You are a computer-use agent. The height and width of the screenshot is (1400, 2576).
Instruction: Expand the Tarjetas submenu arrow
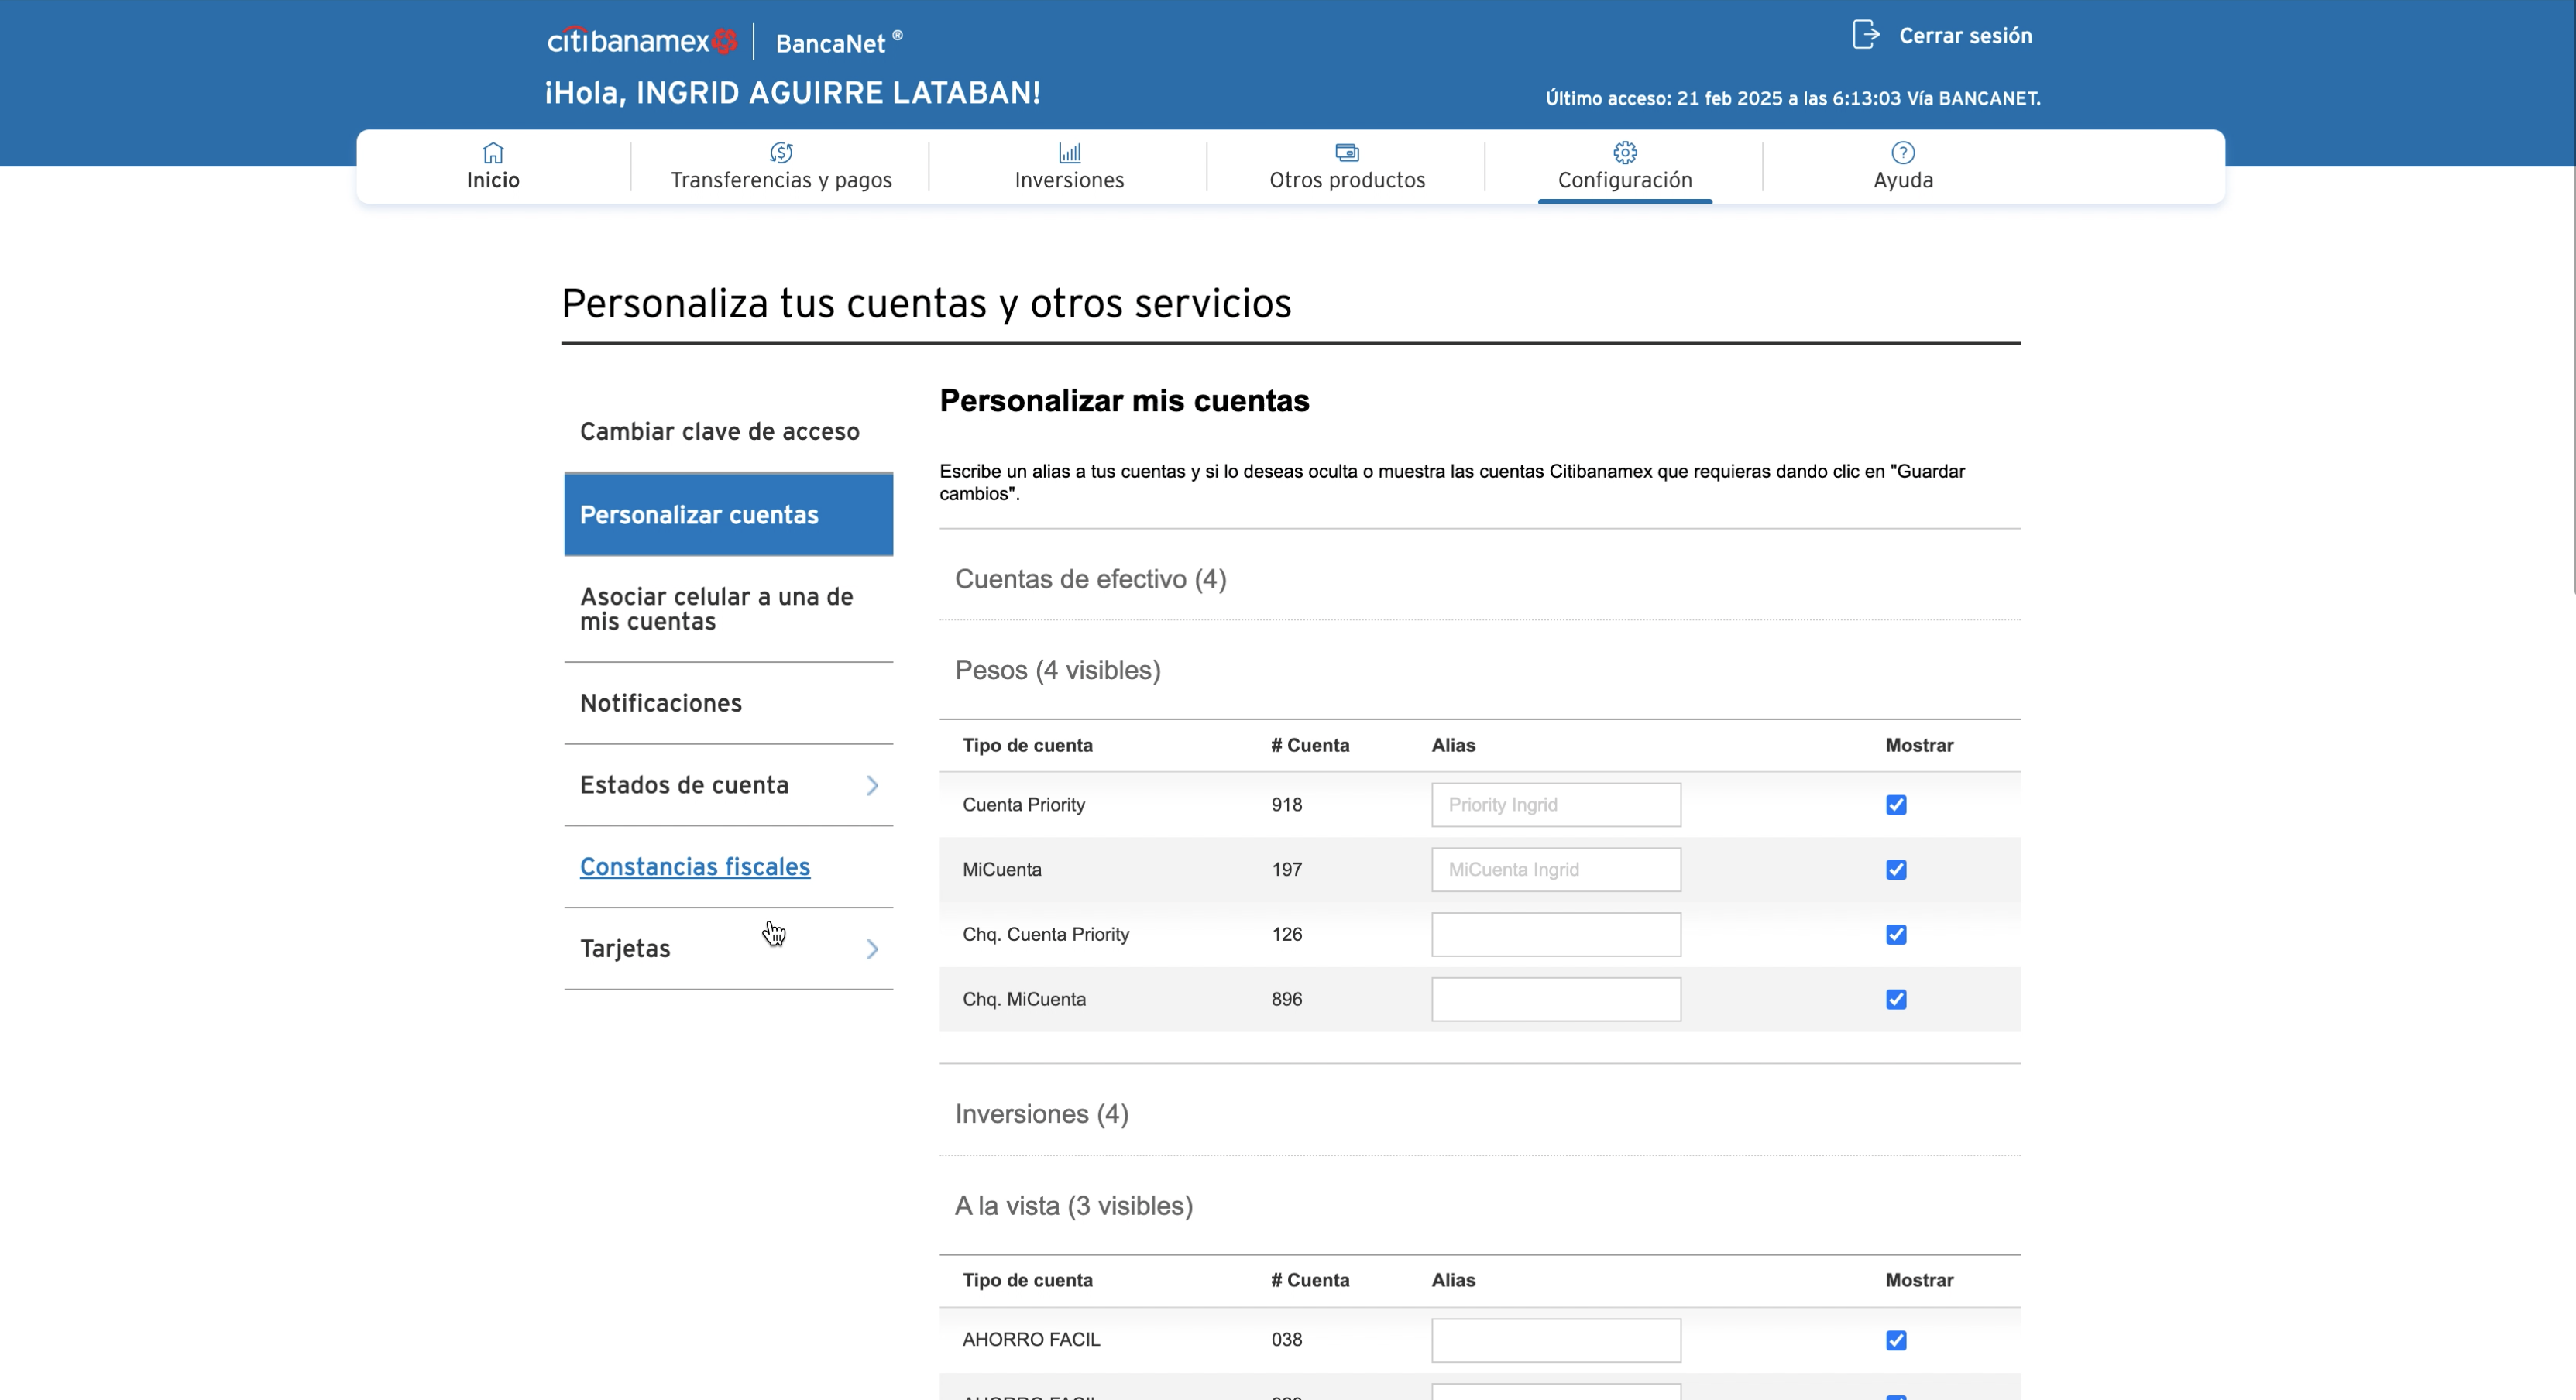tap(872, 949)
